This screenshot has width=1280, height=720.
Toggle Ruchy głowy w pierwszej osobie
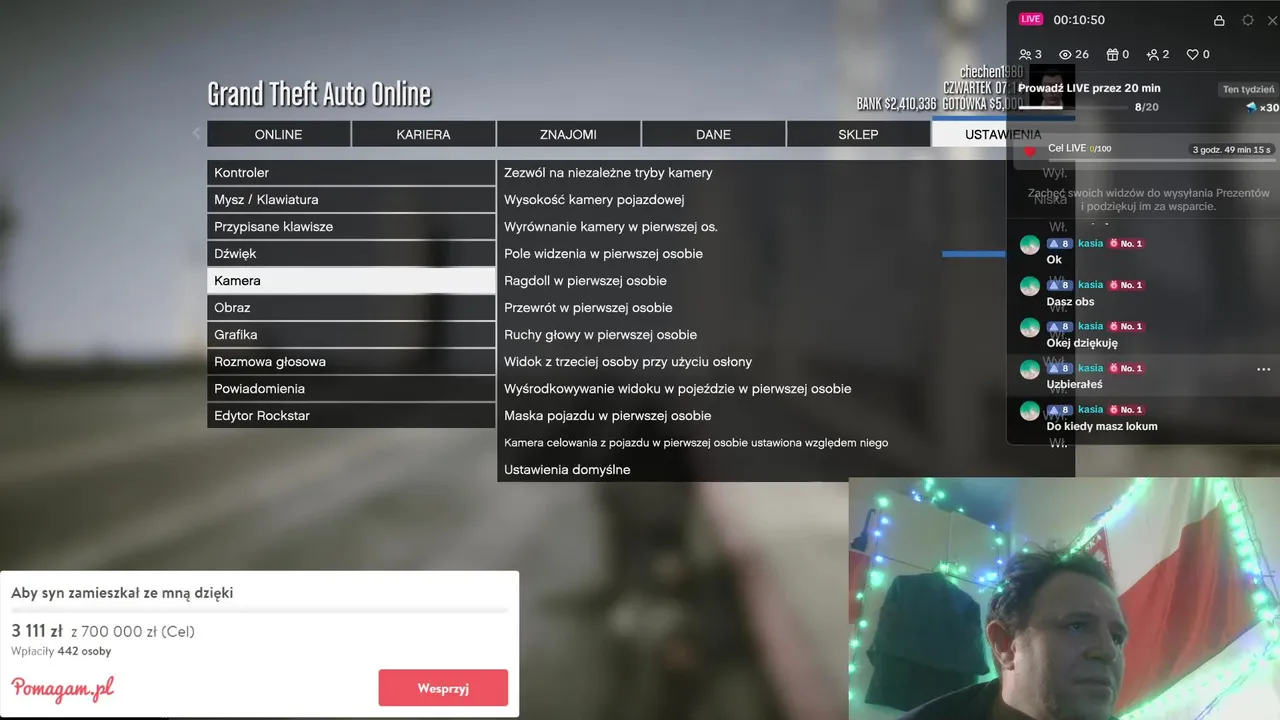point(786,334)
